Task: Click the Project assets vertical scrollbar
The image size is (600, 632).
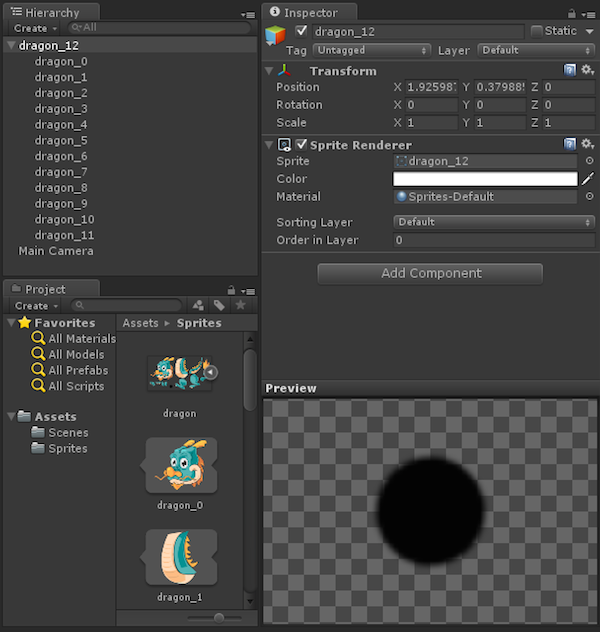Action: tap(250, 380)
